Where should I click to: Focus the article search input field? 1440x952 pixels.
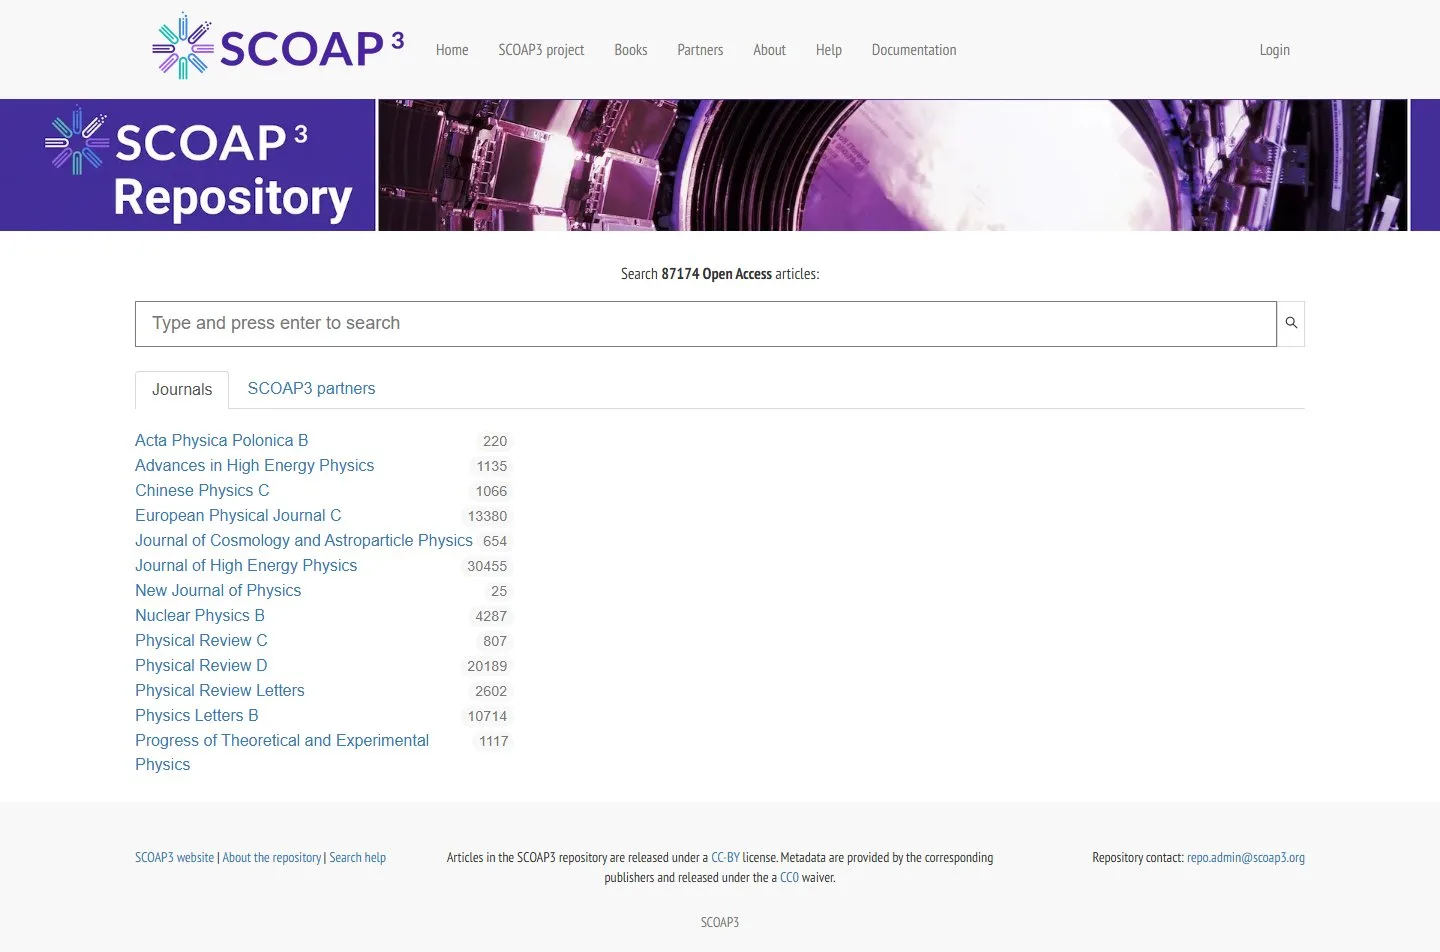706,324
